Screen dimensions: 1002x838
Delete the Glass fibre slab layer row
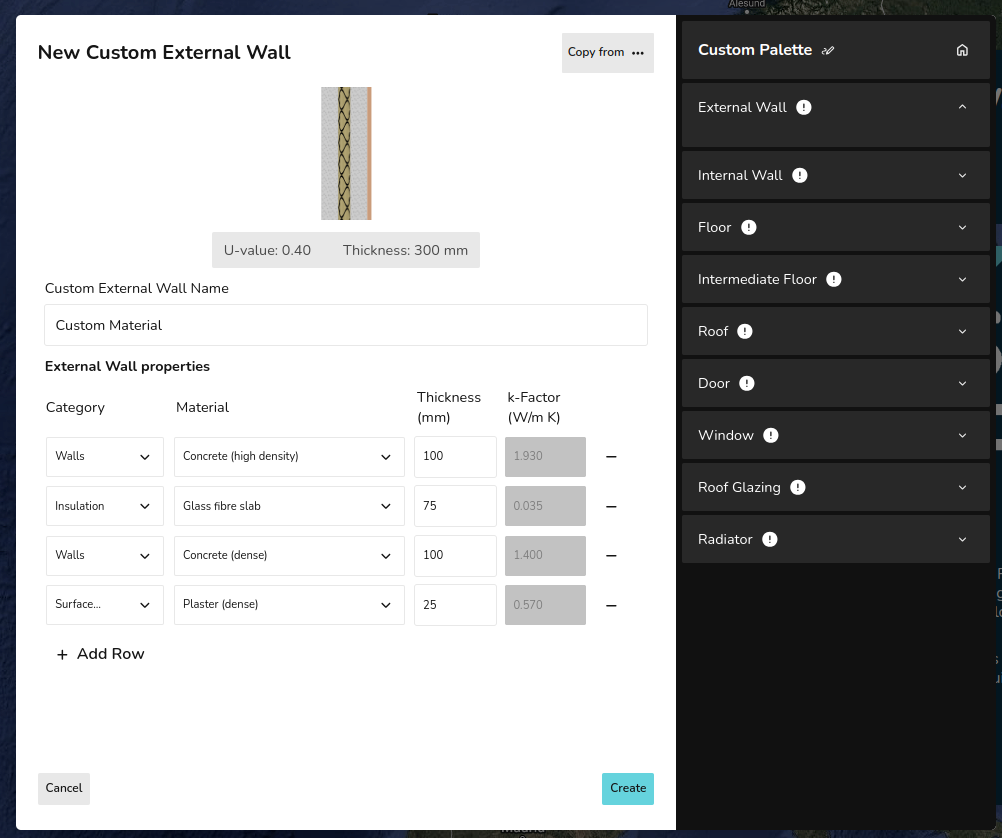[611, 507]
